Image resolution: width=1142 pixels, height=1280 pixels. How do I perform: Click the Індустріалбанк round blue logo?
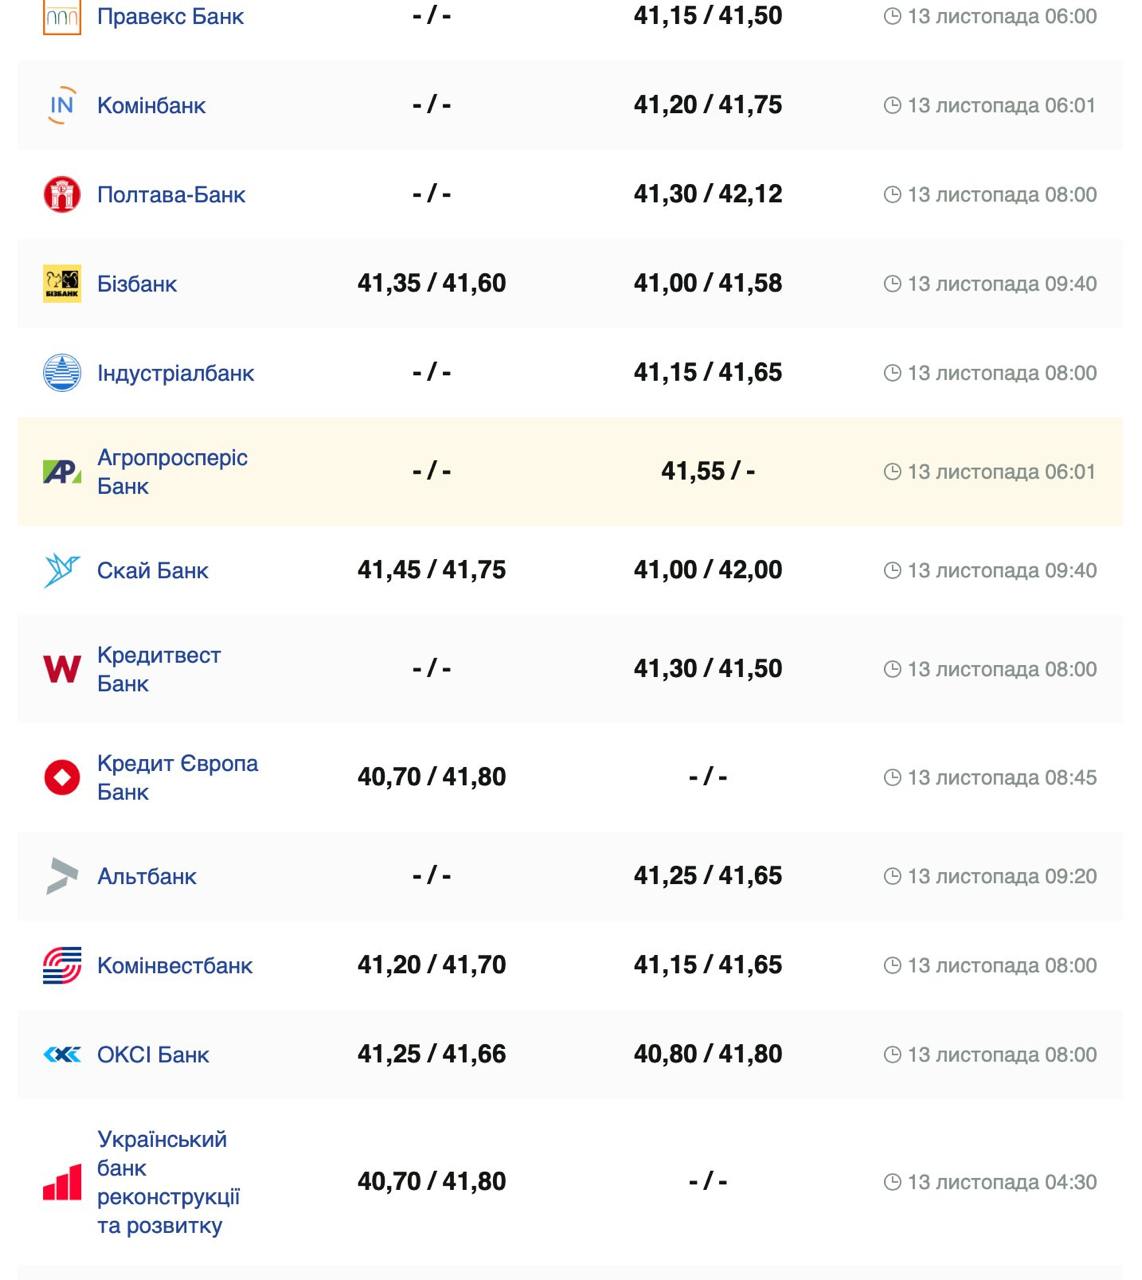(62, 373)
